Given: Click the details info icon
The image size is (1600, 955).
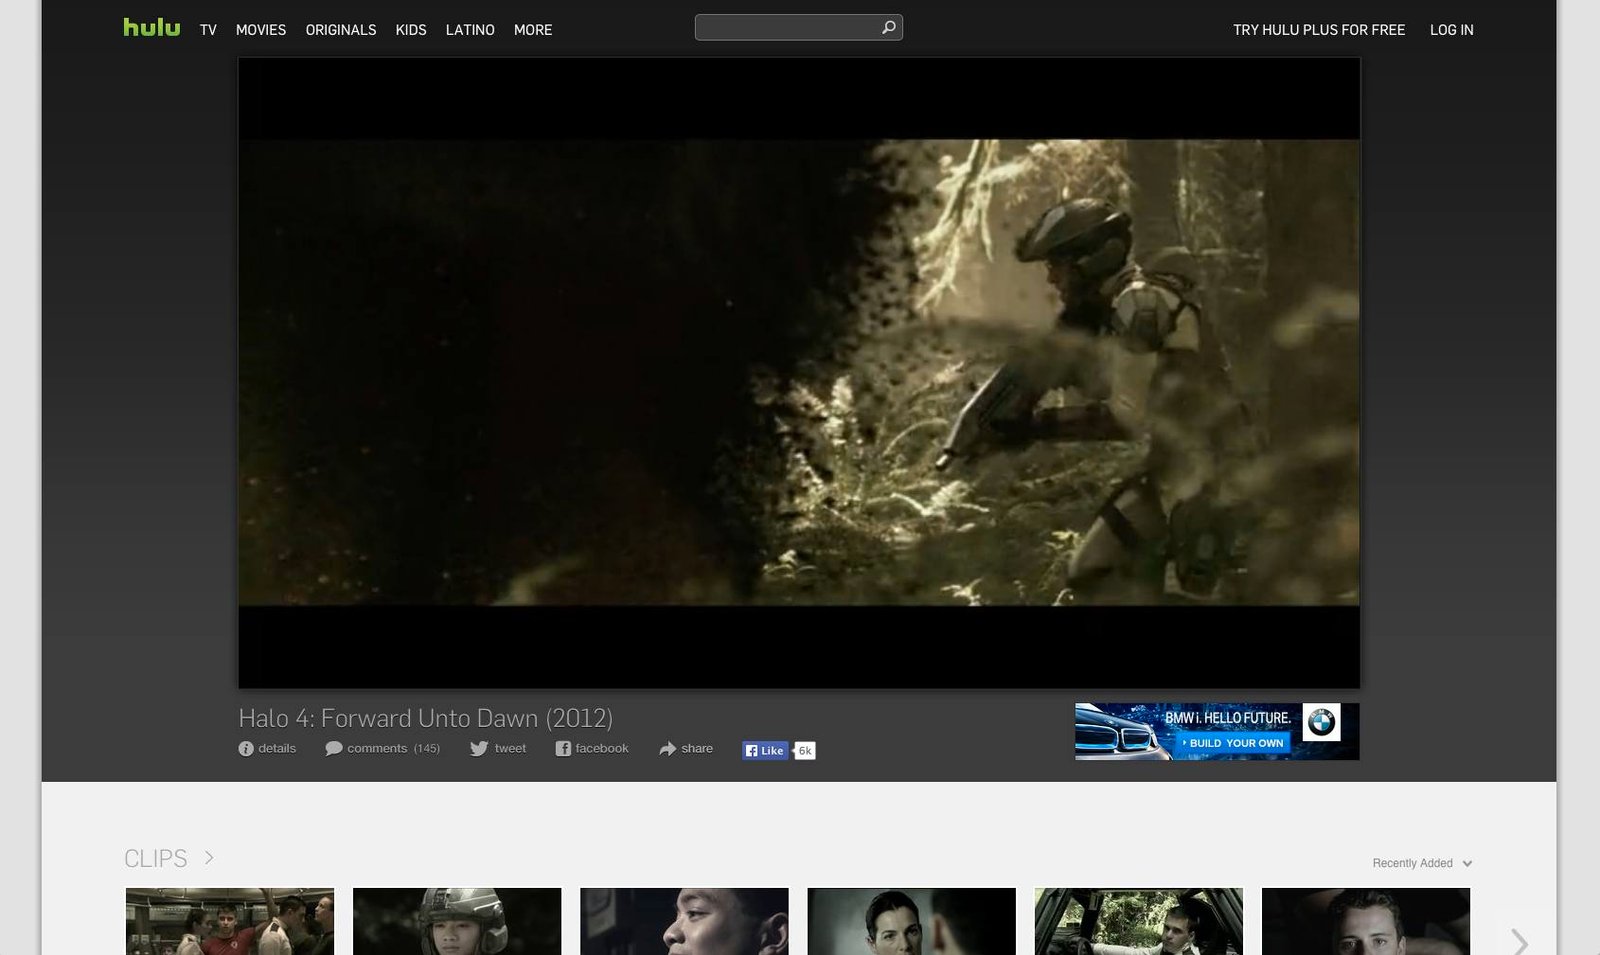Looking at the screenshot, I should 246,749.
